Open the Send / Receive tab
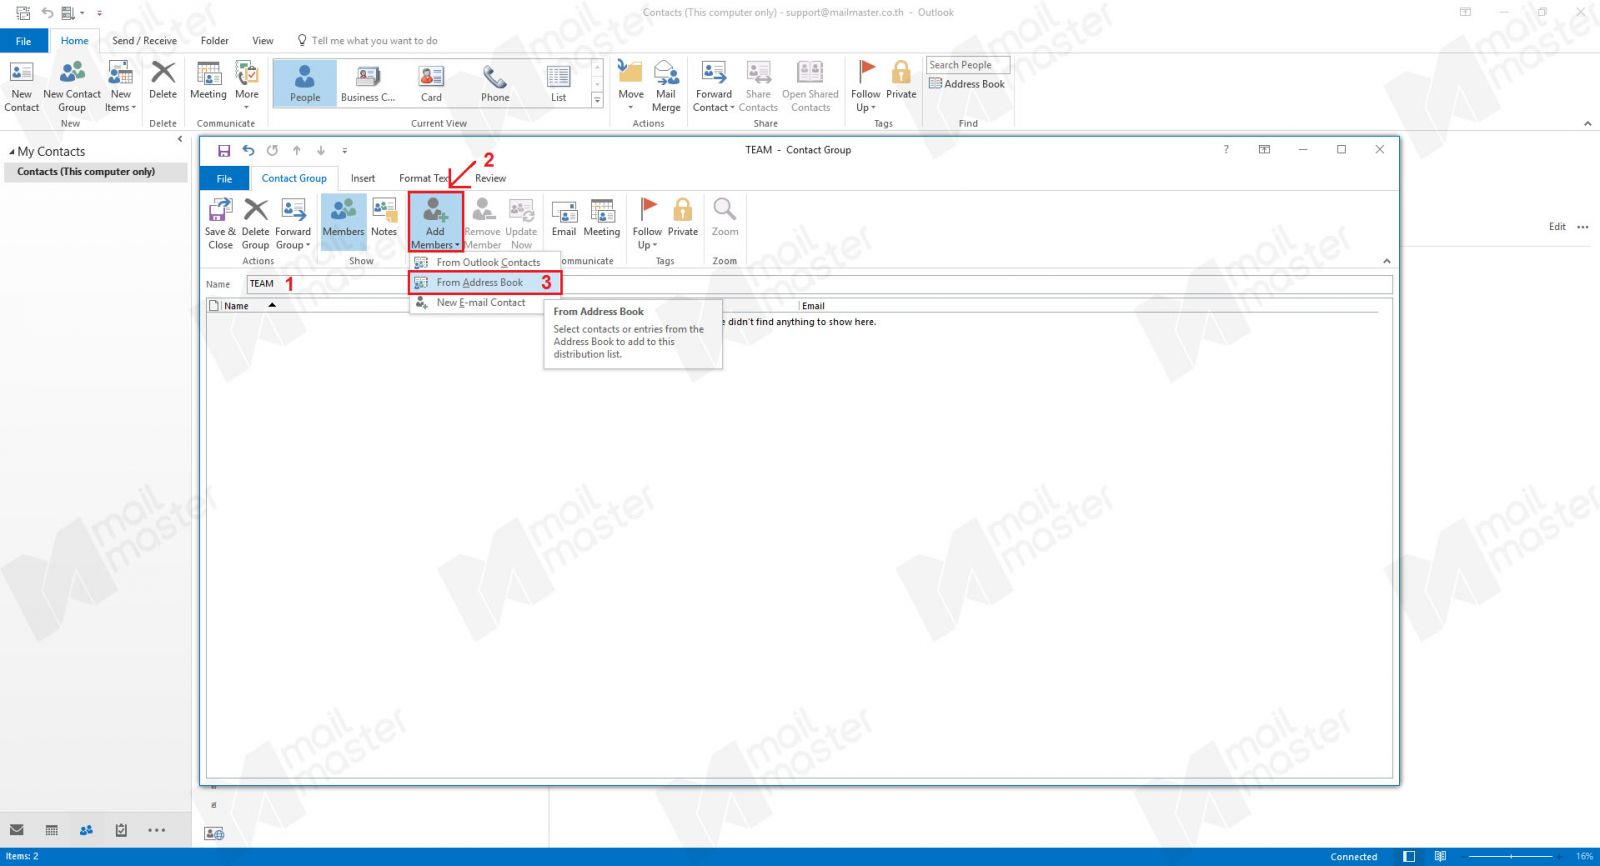Viewport: 1600px width, 866px height. [x=144, y=41]
